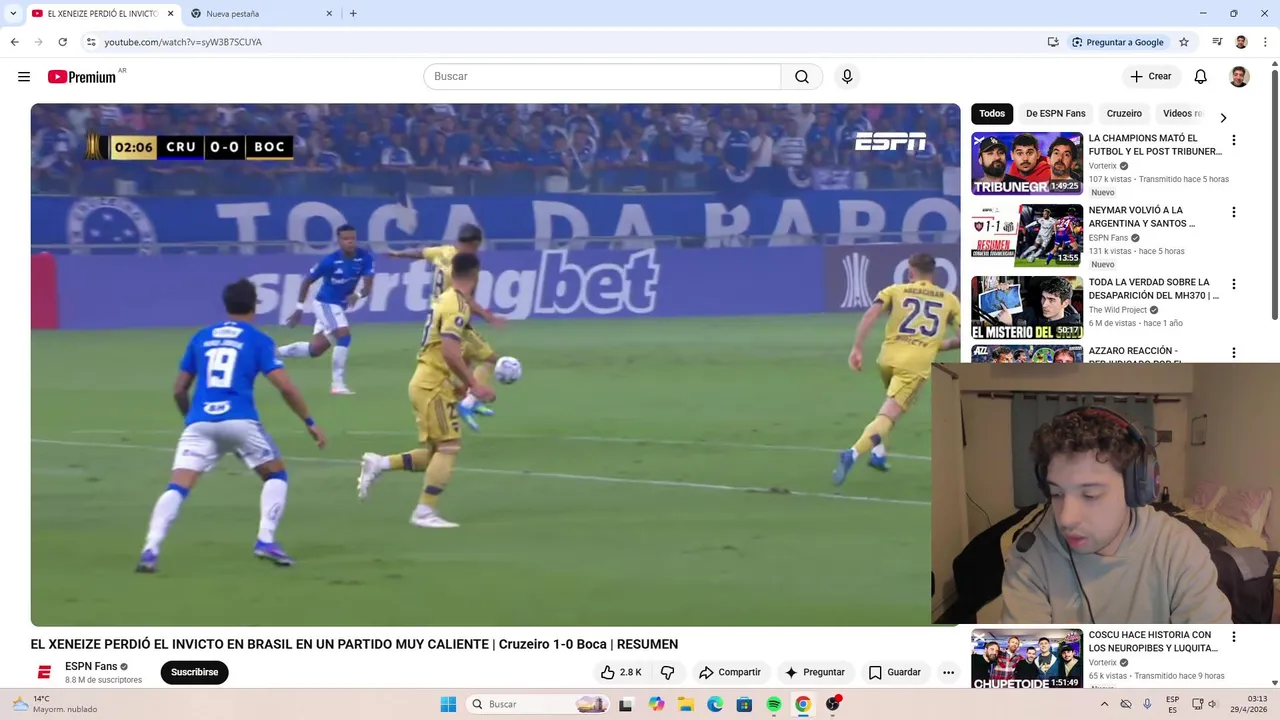Click the Compartir share button
The image size is (1280, 720).
(730, 672)
